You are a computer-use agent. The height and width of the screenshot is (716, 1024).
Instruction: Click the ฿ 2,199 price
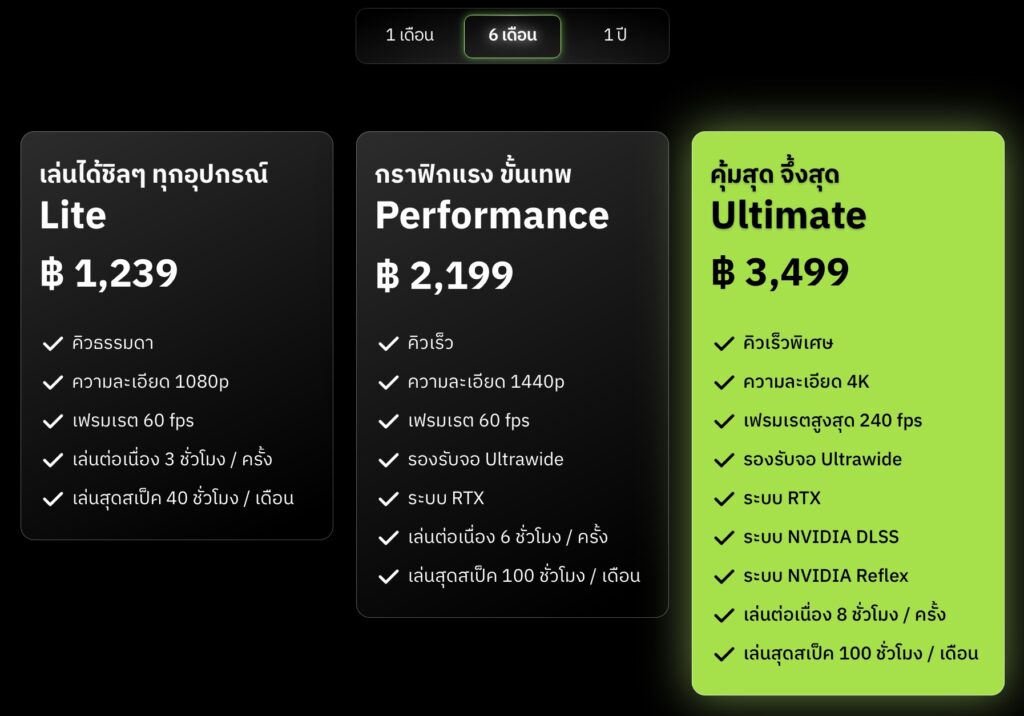click(445, 275)
